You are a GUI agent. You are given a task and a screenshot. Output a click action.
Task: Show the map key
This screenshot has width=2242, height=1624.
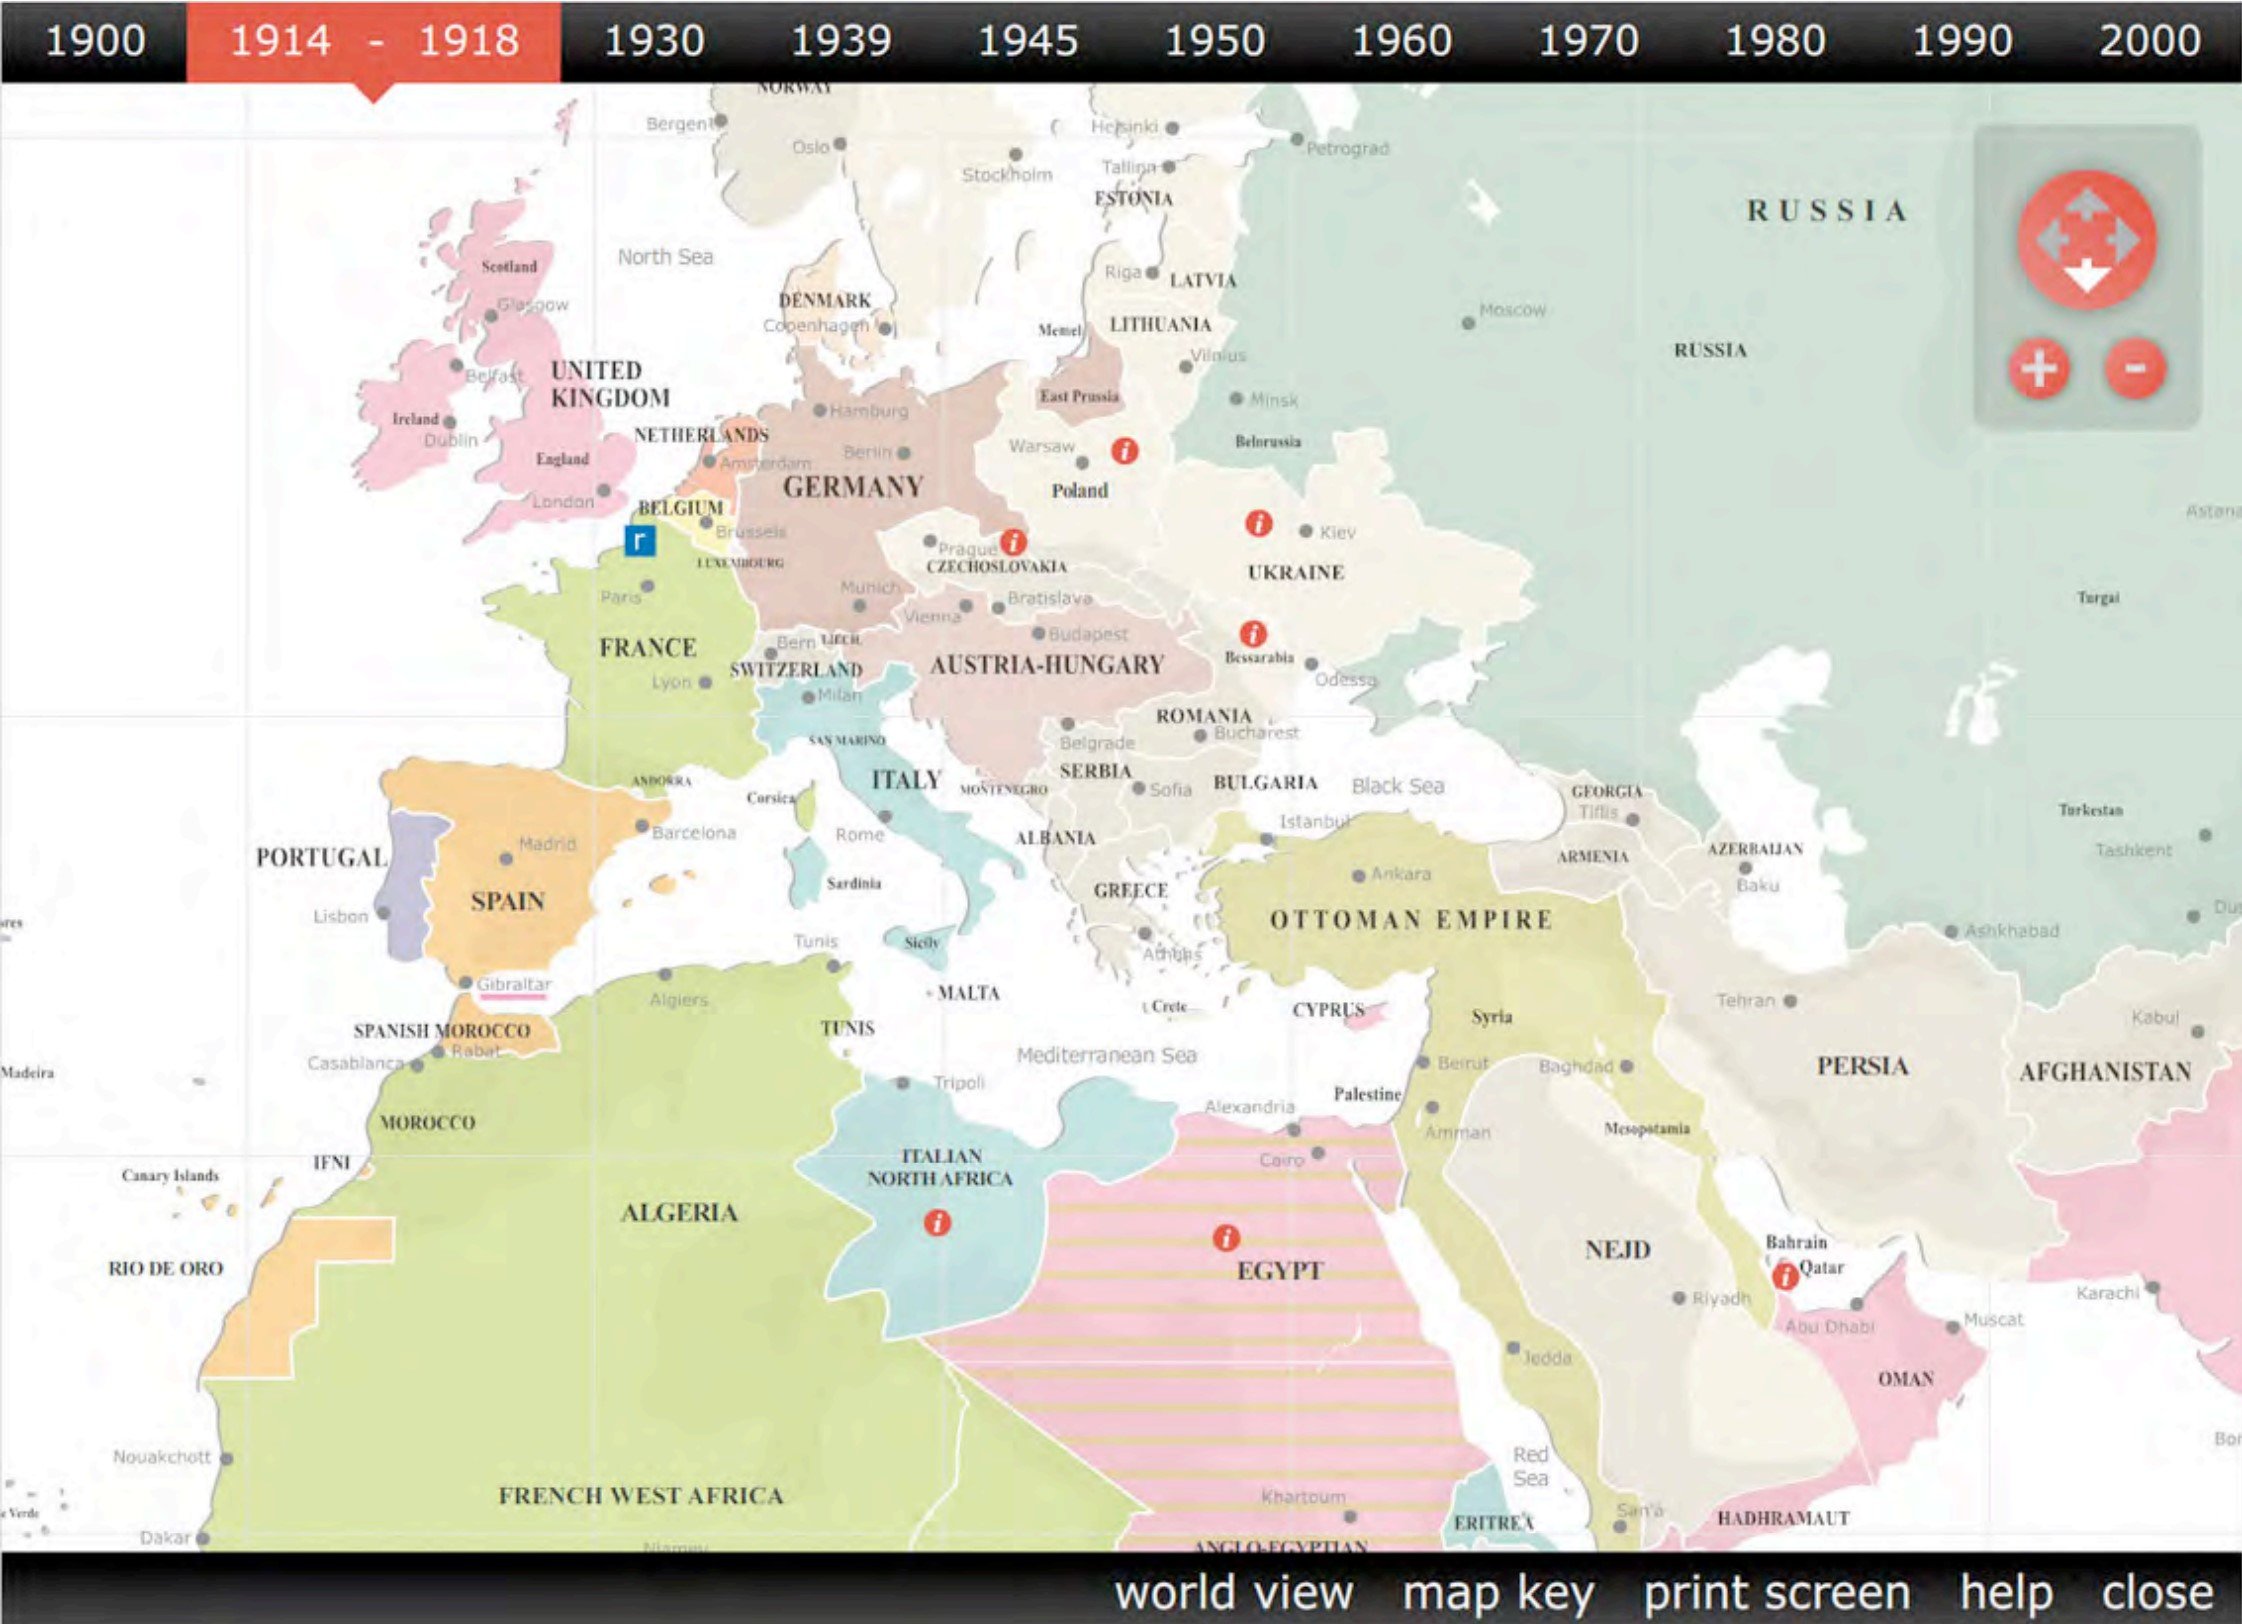[x=1498, y=1592]
